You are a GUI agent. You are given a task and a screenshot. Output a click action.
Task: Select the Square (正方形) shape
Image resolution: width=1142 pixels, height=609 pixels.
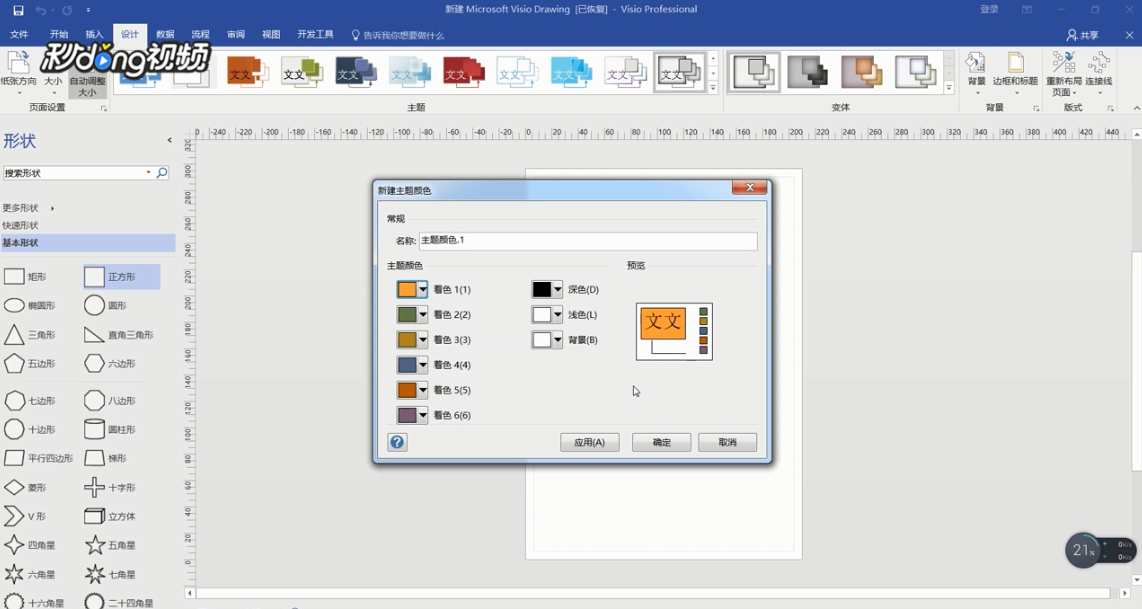tap(121, 277)
